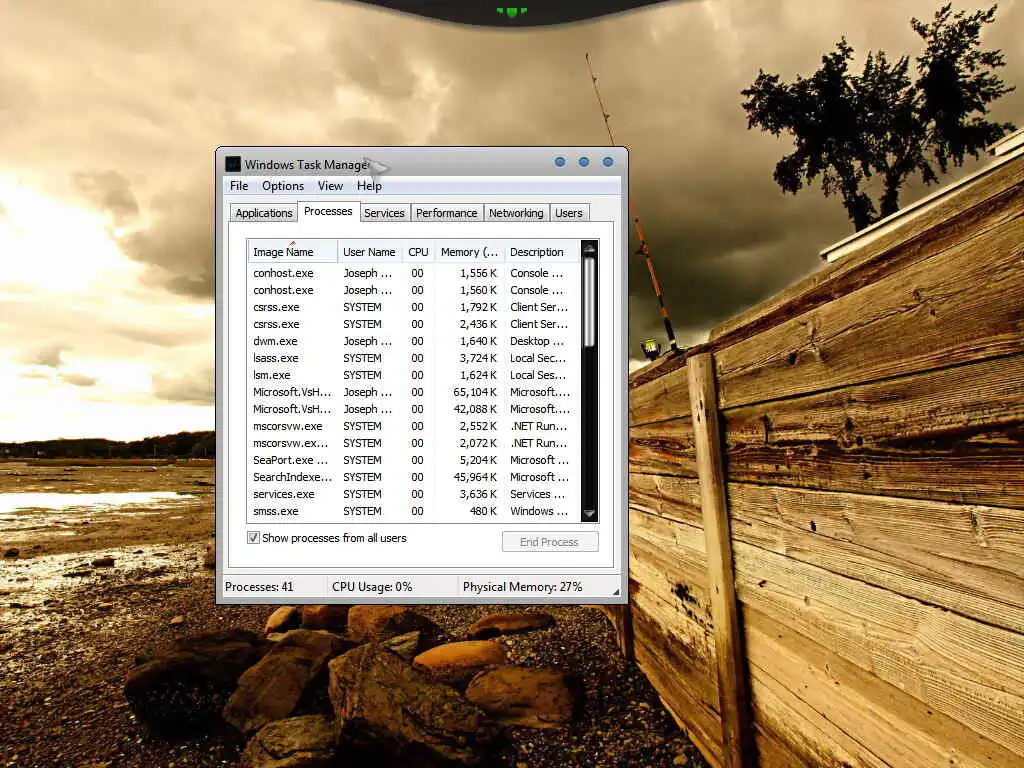Toggle Show processes from all users

(x=253, y=537)
